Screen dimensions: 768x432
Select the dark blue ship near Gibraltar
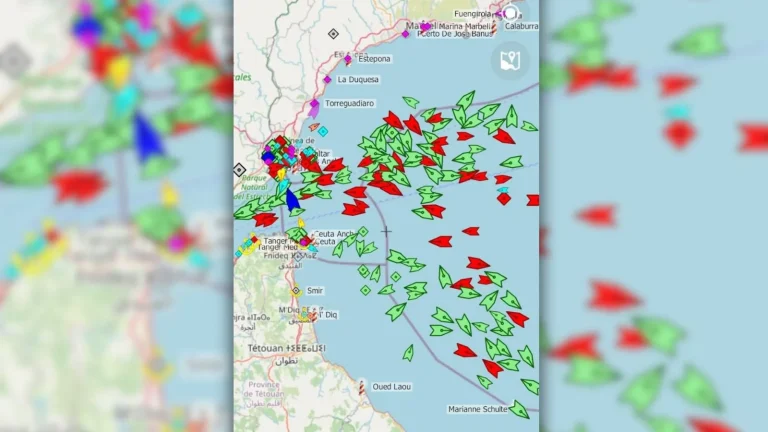[x=292, y=199]
